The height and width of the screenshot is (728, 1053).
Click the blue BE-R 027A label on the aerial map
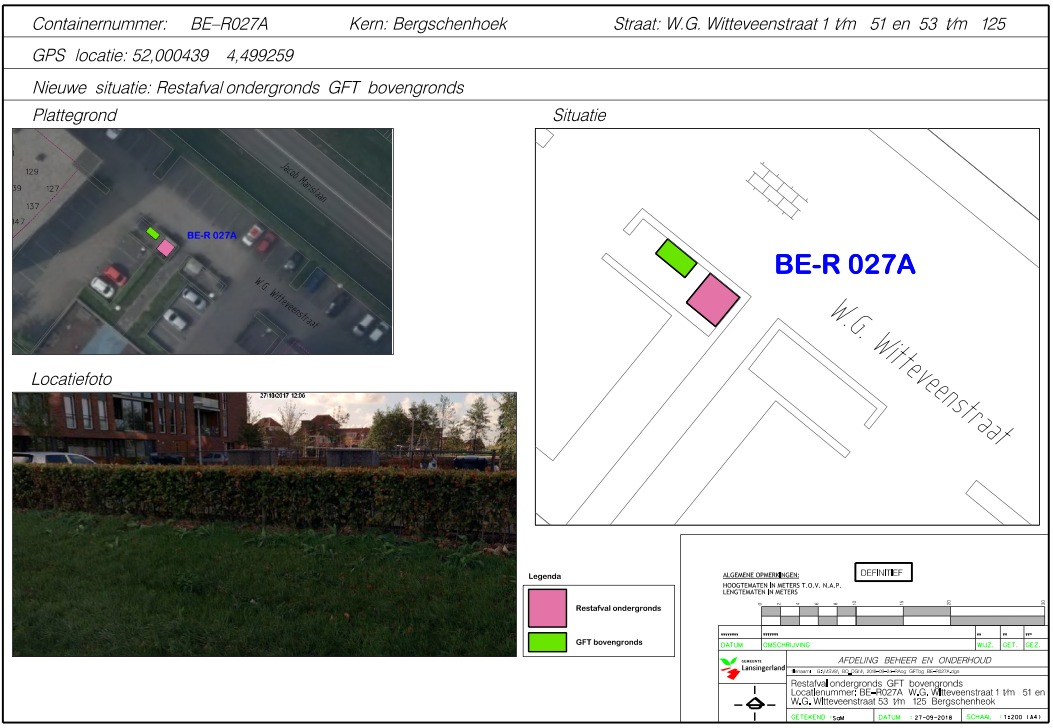(212, 236)
